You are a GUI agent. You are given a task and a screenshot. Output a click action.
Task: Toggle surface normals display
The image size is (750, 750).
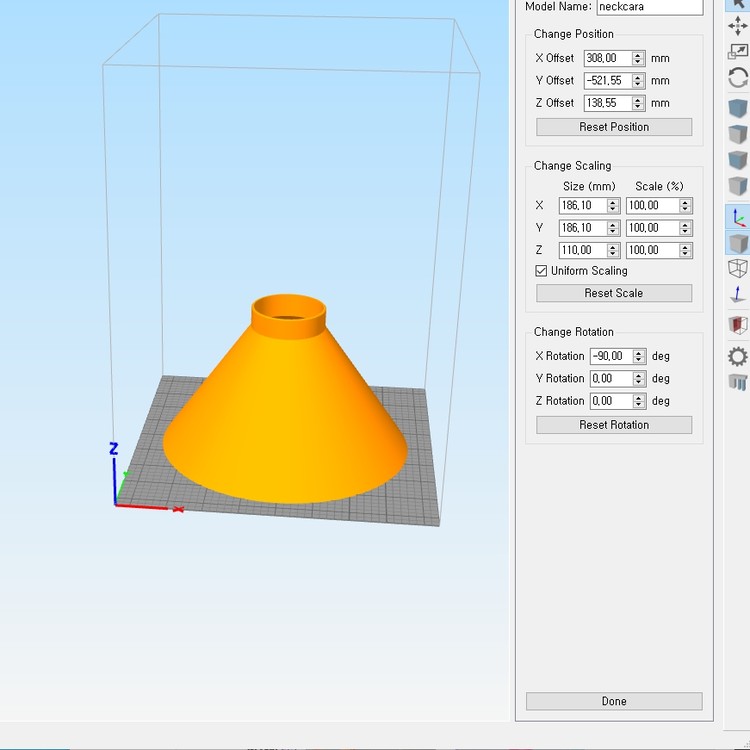(x=738, y=294)
